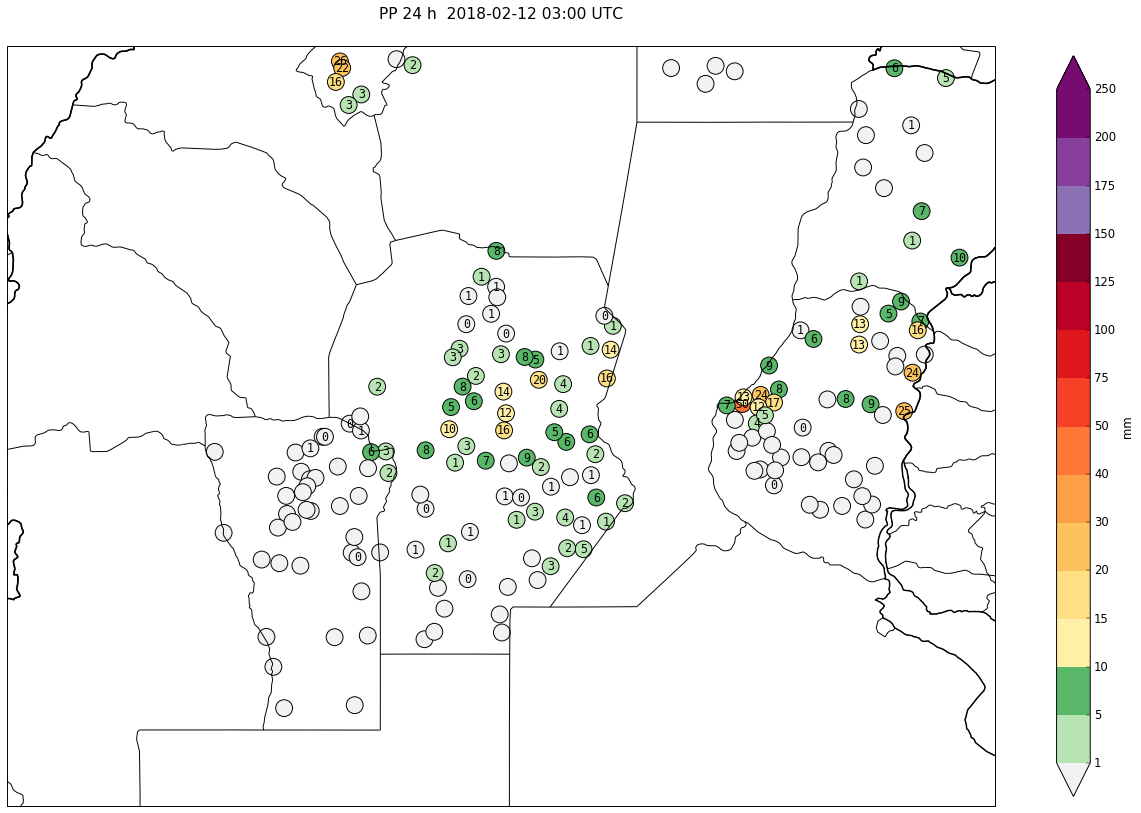Click the station marker labeled 22
The image size is (1141, 813).
[342, 68]
